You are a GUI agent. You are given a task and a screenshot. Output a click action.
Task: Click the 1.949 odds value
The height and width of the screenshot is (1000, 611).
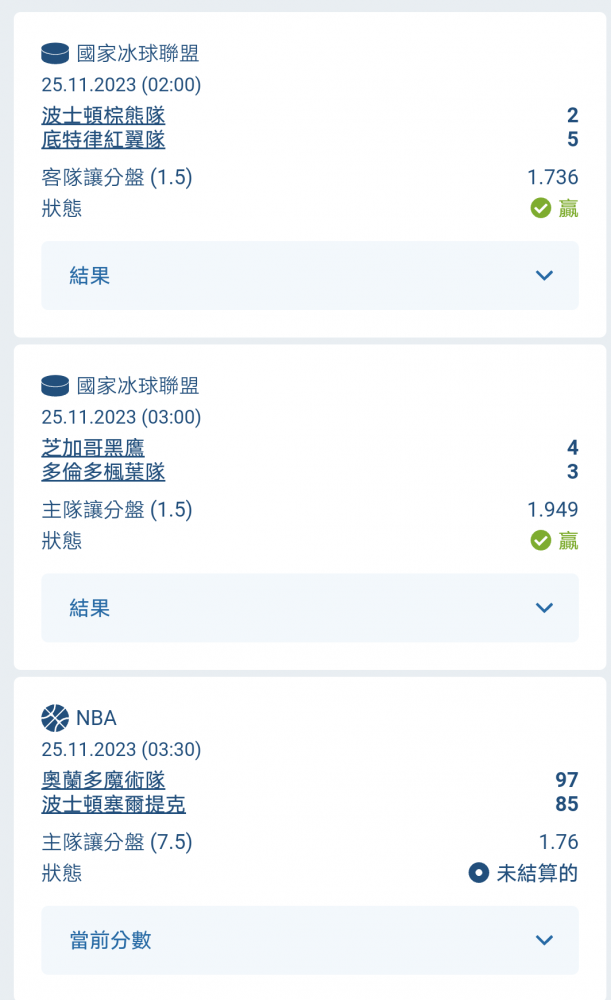point(552,509)
